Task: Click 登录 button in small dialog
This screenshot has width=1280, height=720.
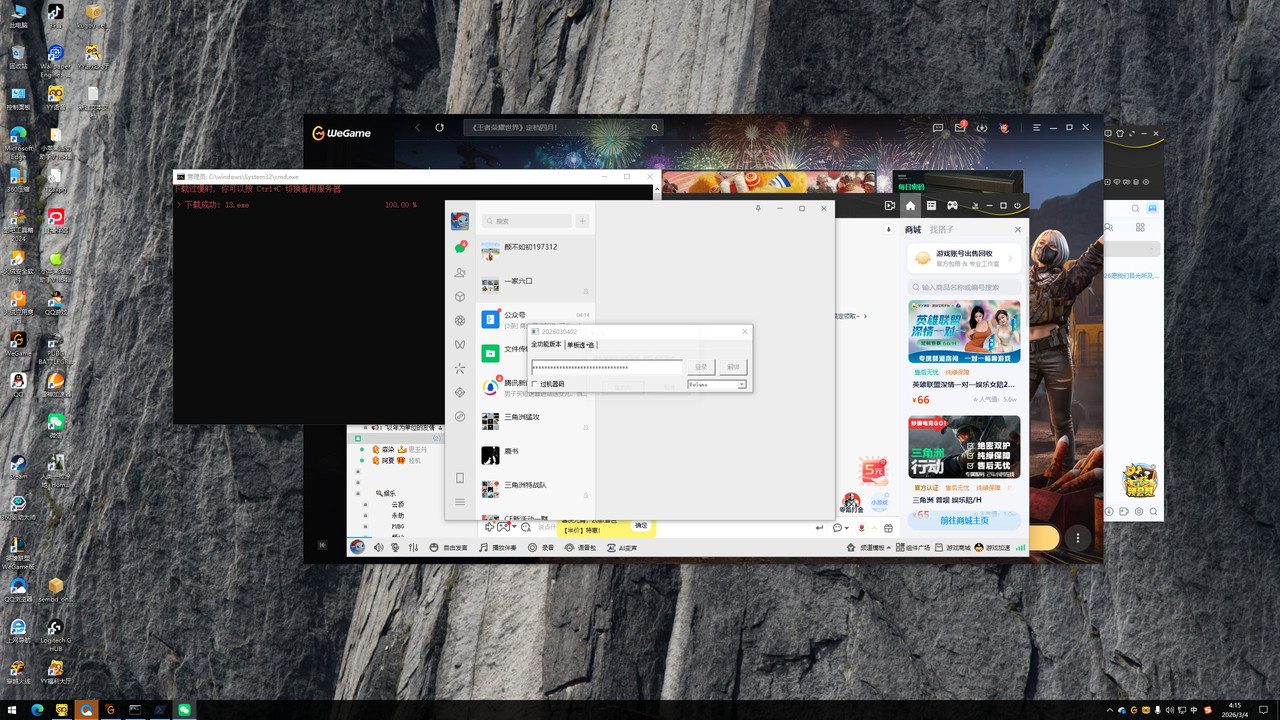Action: pyautogui.click(x=701, y=367)
